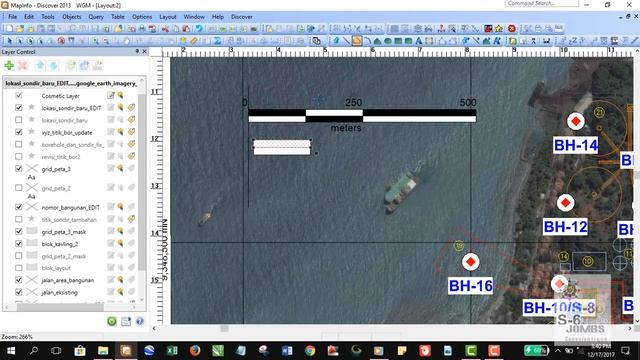Open the Query menu
Viewport: 640px width, 360px height.
tap(96, 17)
